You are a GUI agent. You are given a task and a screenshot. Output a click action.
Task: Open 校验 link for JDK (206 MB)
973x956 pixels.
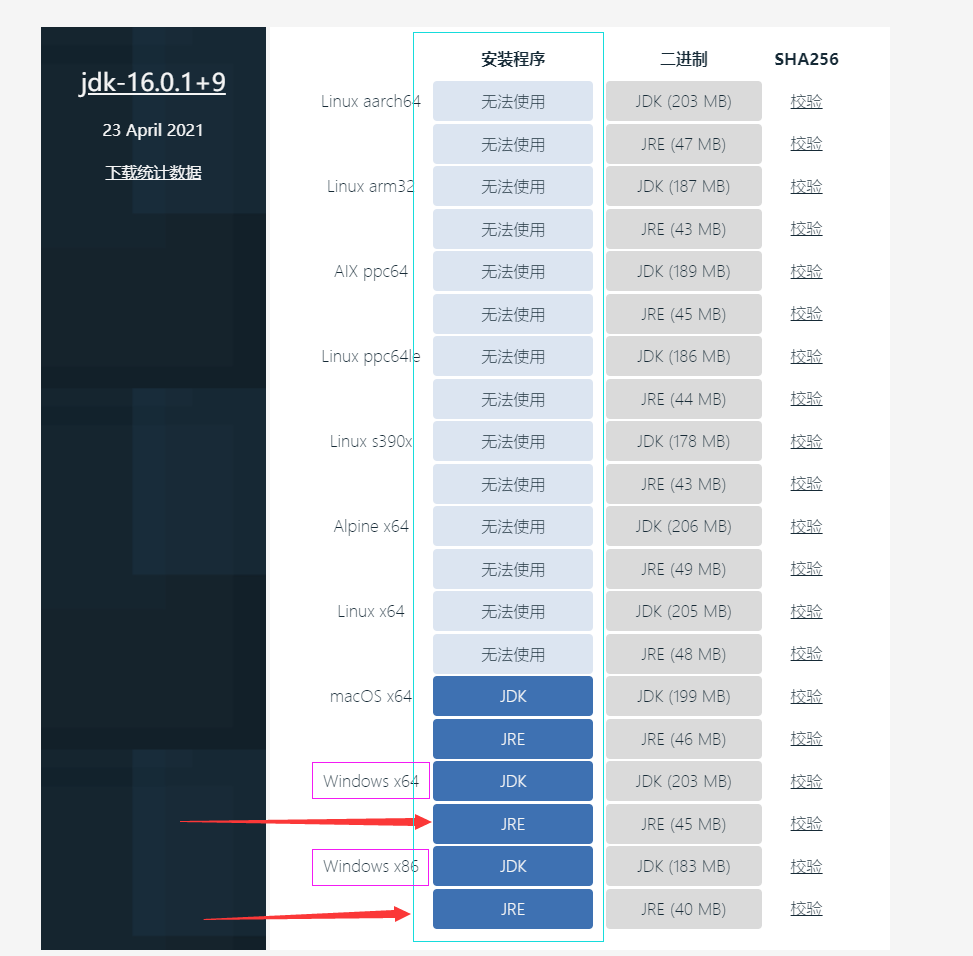click(806, 526)
